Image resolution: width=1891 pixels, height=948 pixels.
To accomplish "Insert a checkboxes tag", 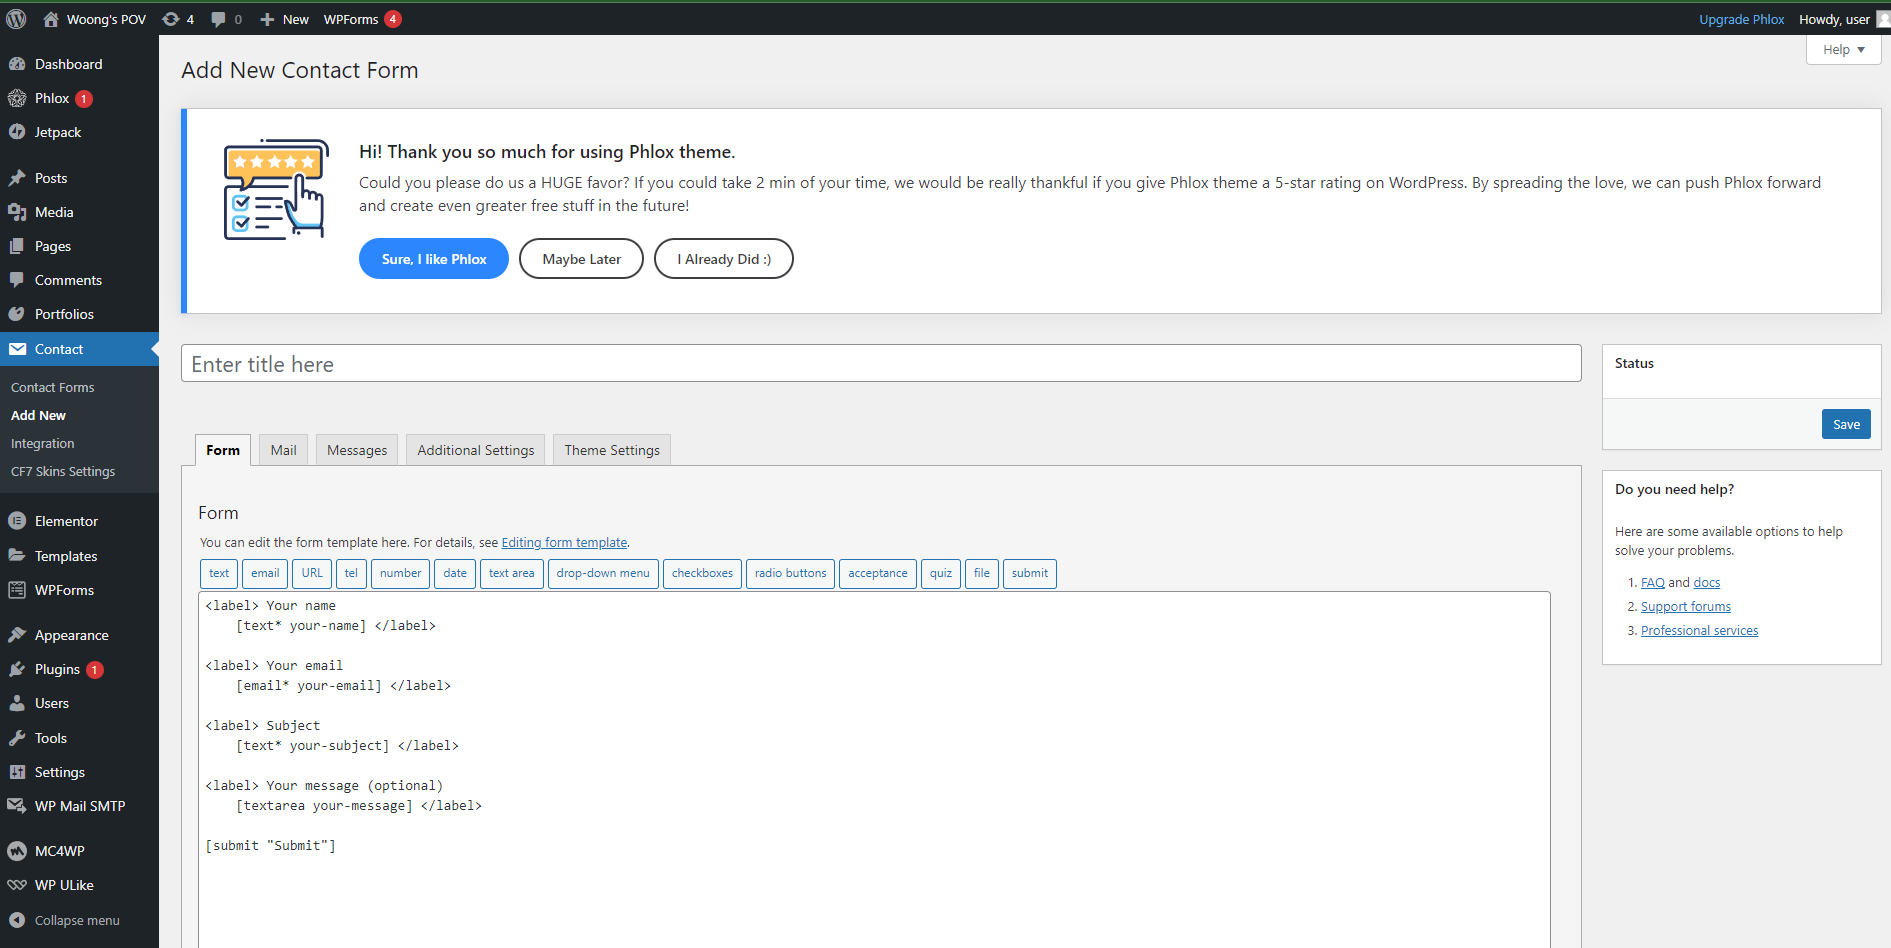I will pyautogui.click(x=702, y=573).
